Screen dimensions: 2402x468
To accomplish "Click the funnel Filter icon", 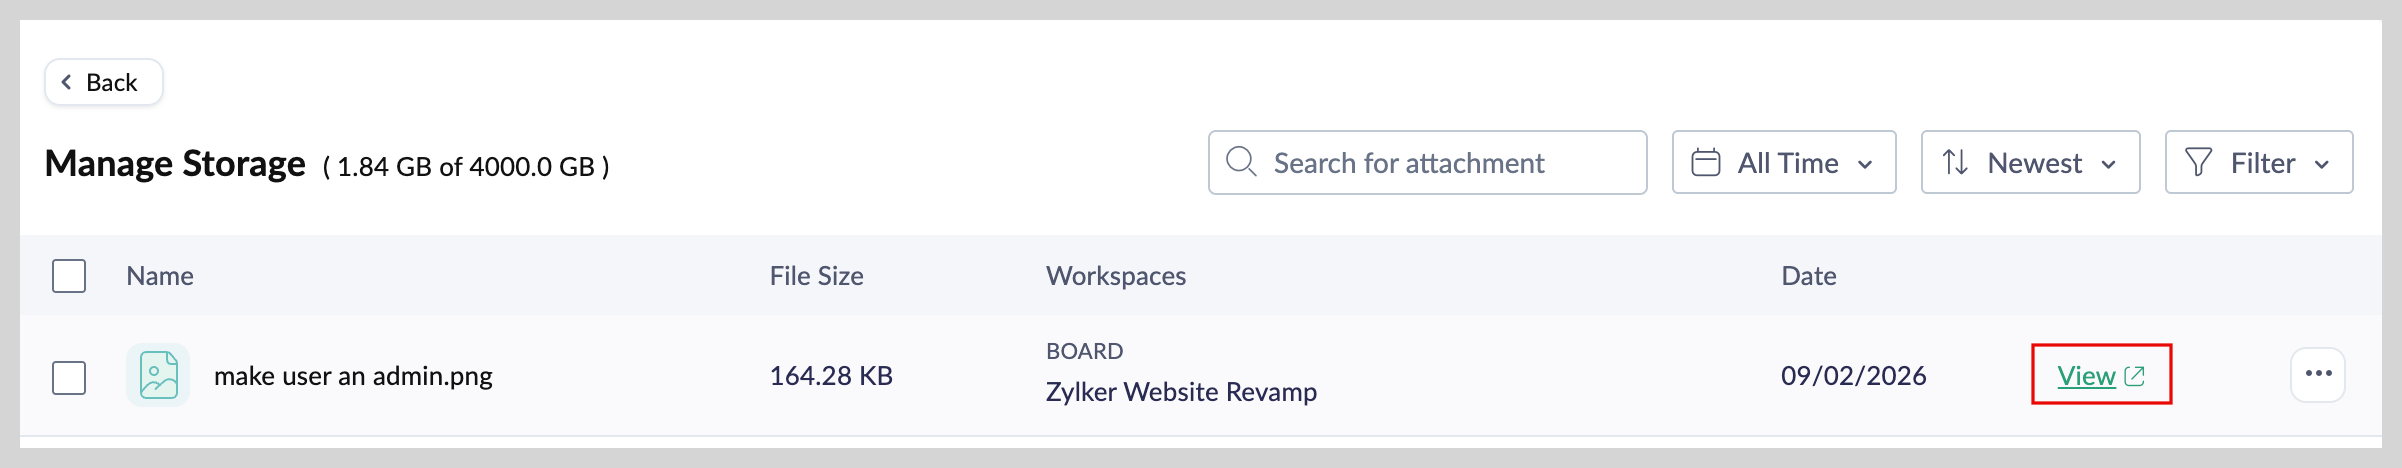I will (2198, 163).
